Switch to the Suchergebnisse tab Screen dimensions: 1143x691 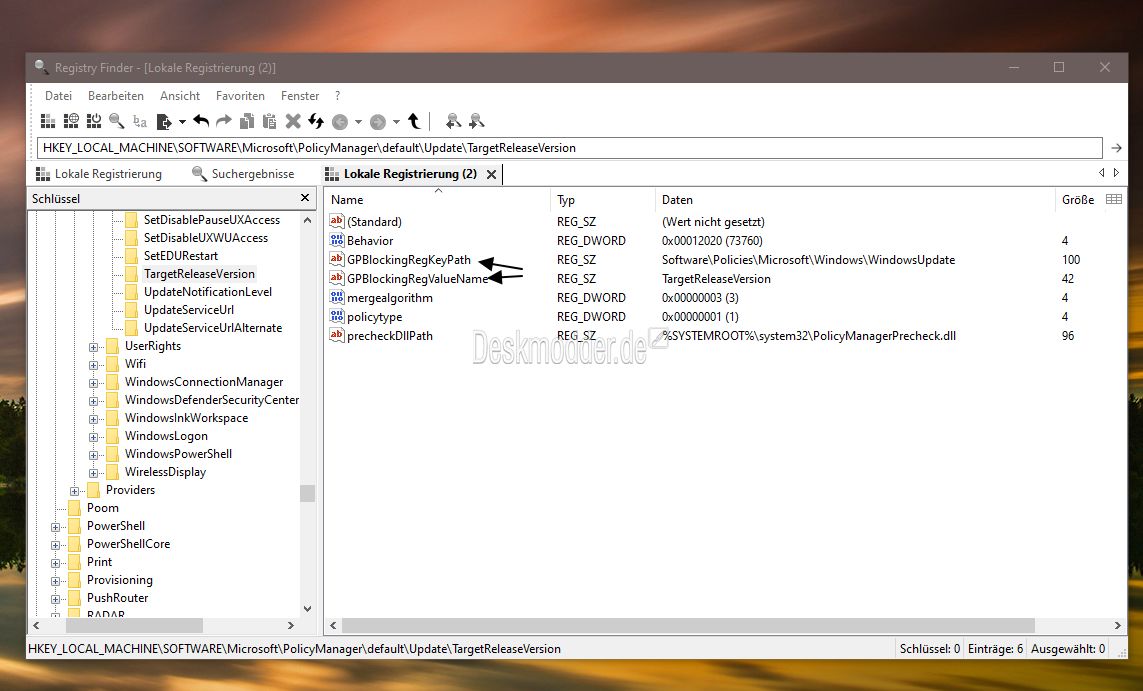pyautogui.click(x=252, y=174)
